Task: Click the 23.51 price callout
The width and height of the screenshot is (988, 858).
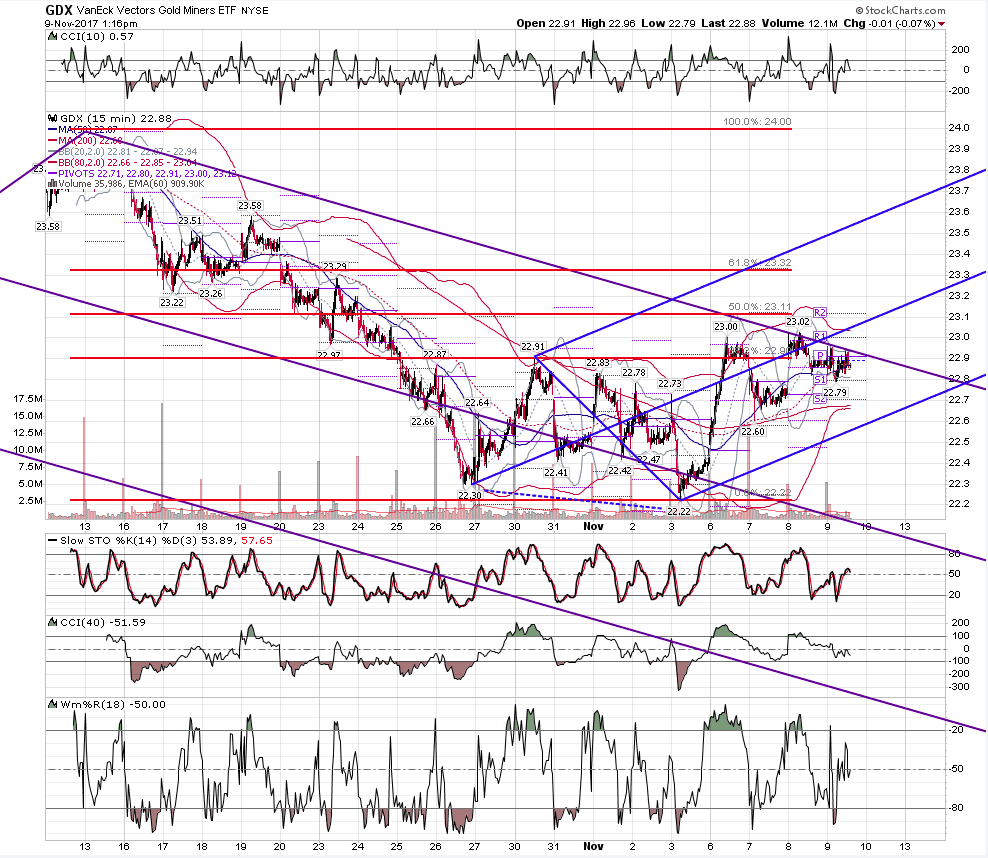Action: coord(190,220)
